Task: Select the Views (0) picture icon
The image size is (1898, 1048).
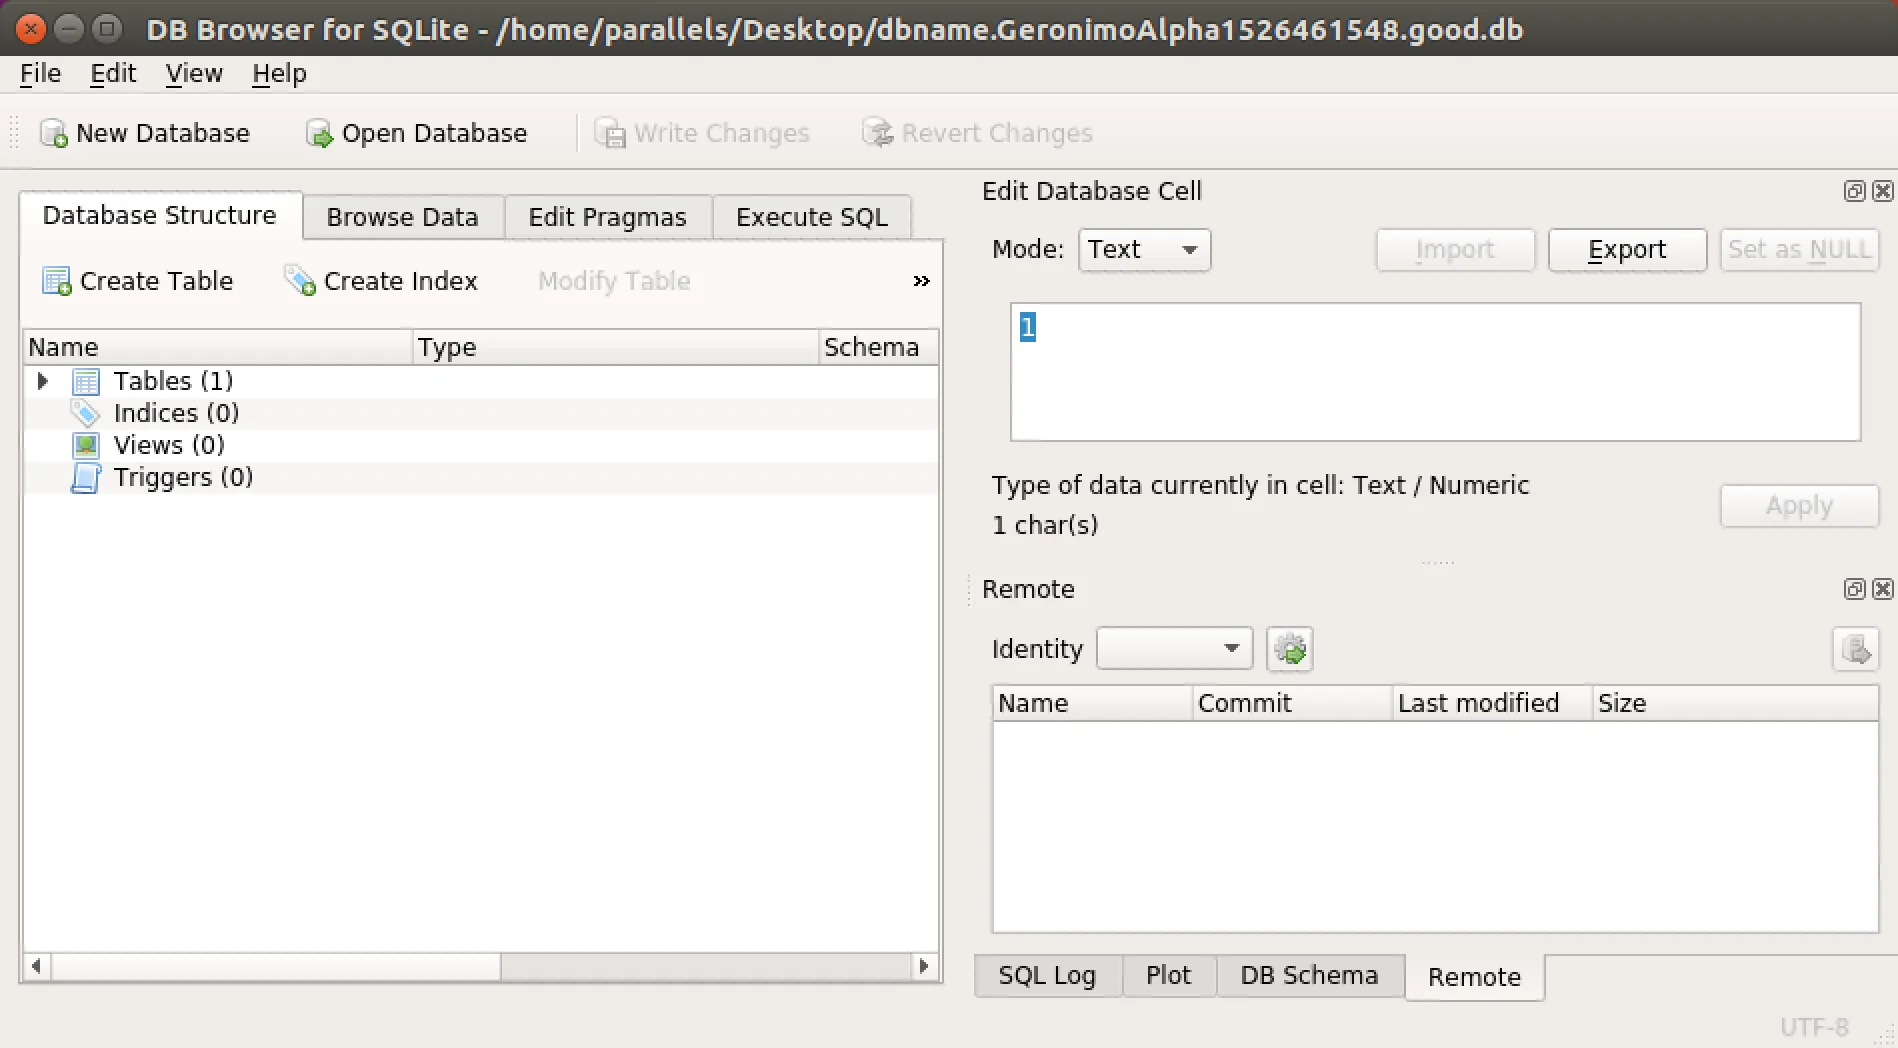Action: pyautogui.click(x=86, y=445)
